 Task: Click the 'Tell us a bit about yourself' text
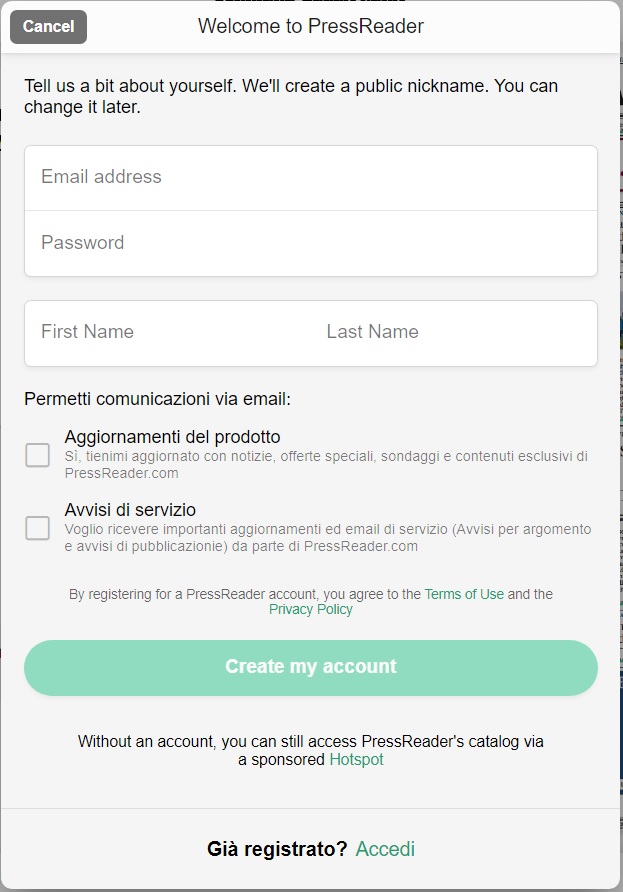tap(290, 95)
